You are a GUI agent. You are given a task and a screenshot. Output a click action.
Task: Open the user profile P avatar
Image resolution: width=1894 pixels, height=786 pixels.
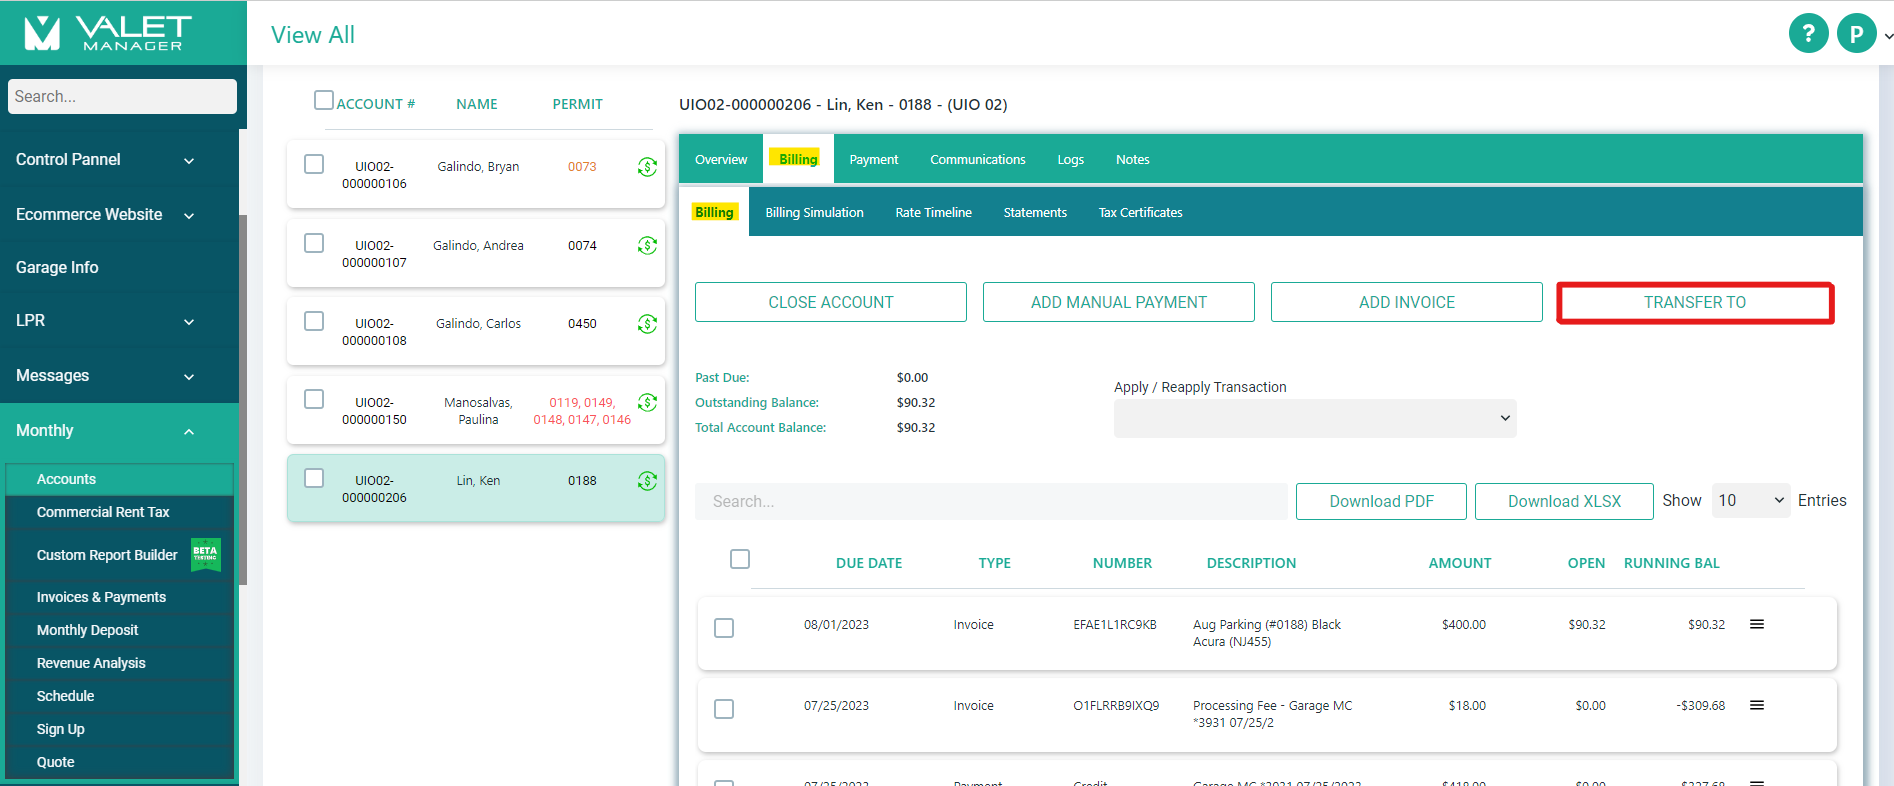click(1856, 34)
